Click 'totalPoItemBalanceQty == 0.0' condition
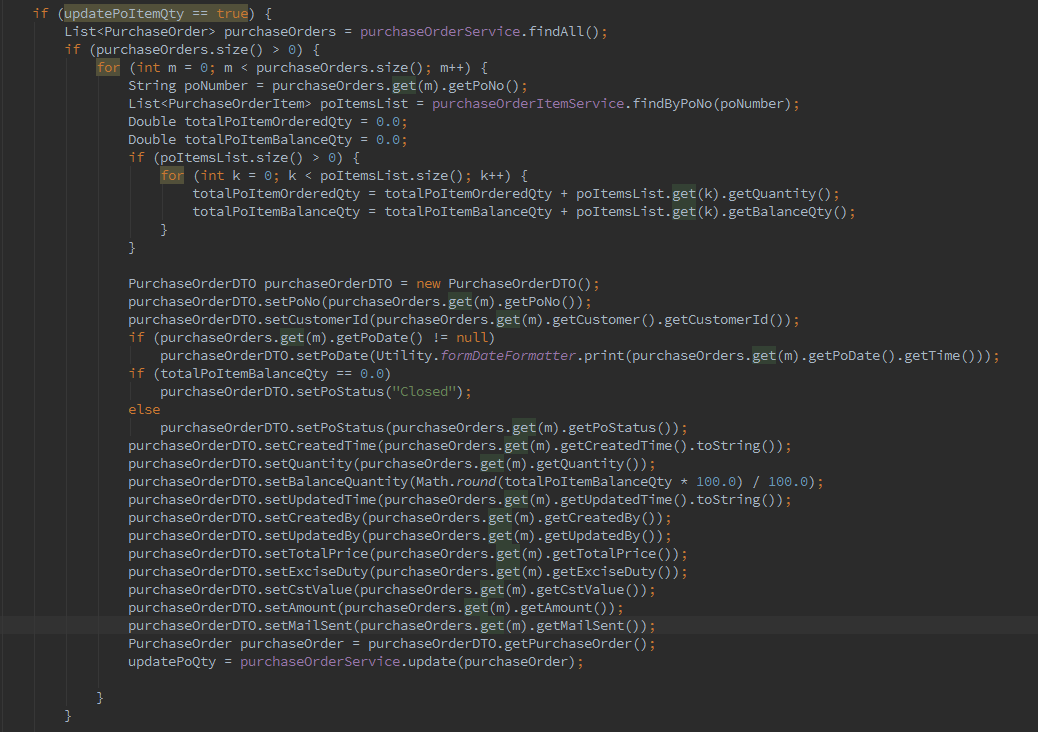 point(271,373)
